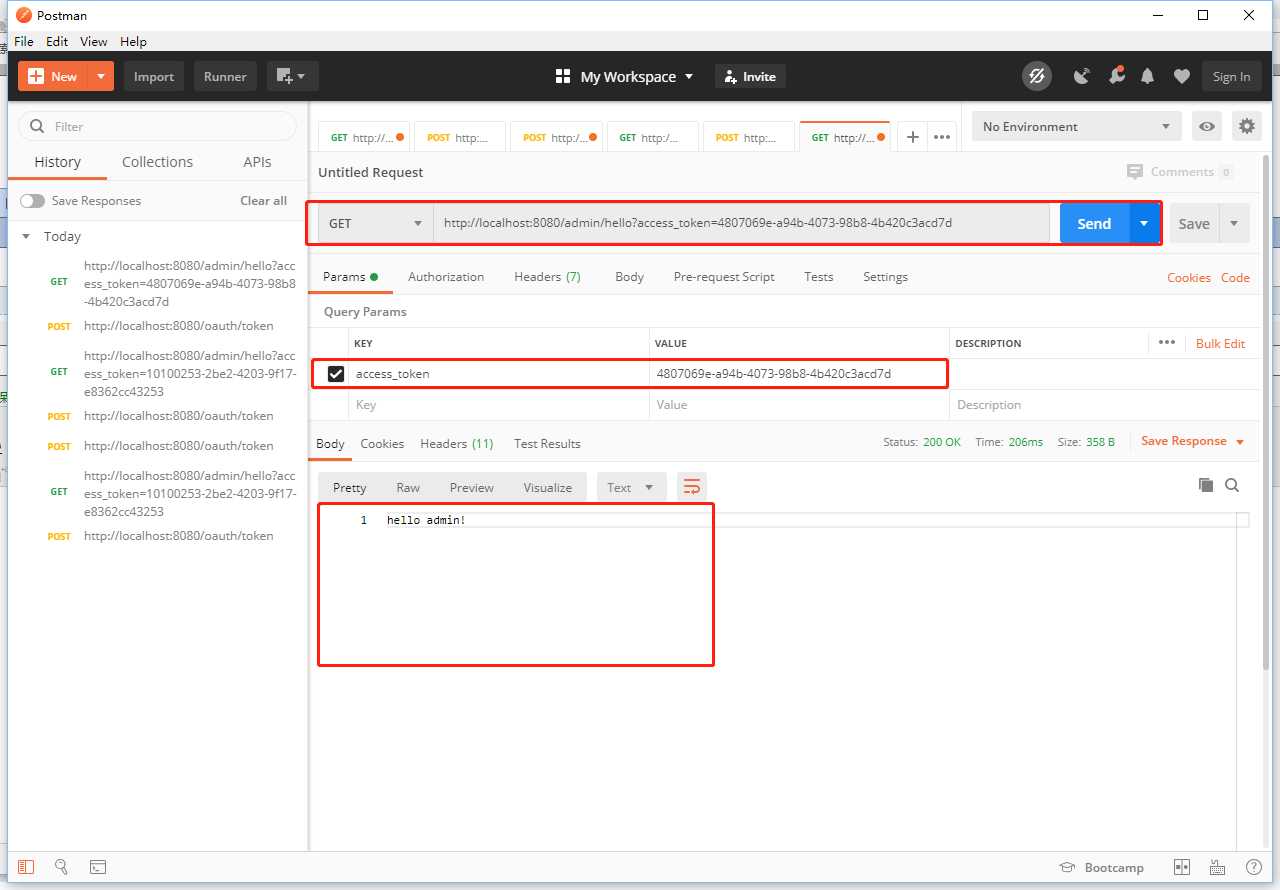Click the Runner button
The height and width of the screenshot is (890, 1280).
click(x=225, y=76)
